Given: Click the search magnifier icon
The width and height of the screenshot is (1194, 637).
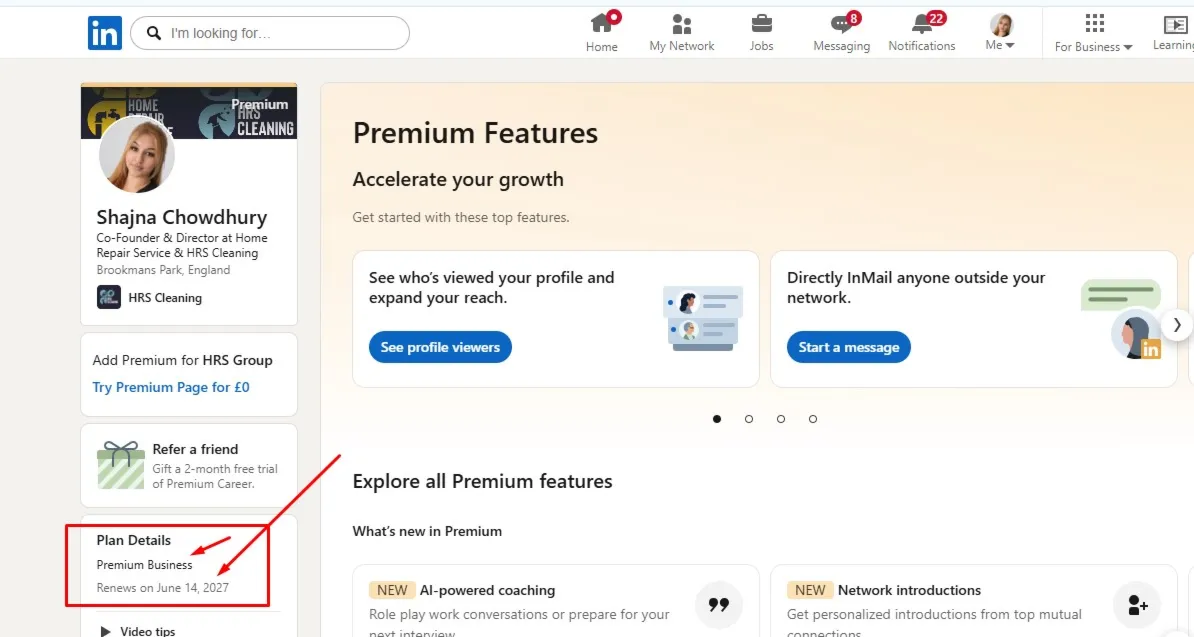Looking at the screenshot, I should [154, 33].
